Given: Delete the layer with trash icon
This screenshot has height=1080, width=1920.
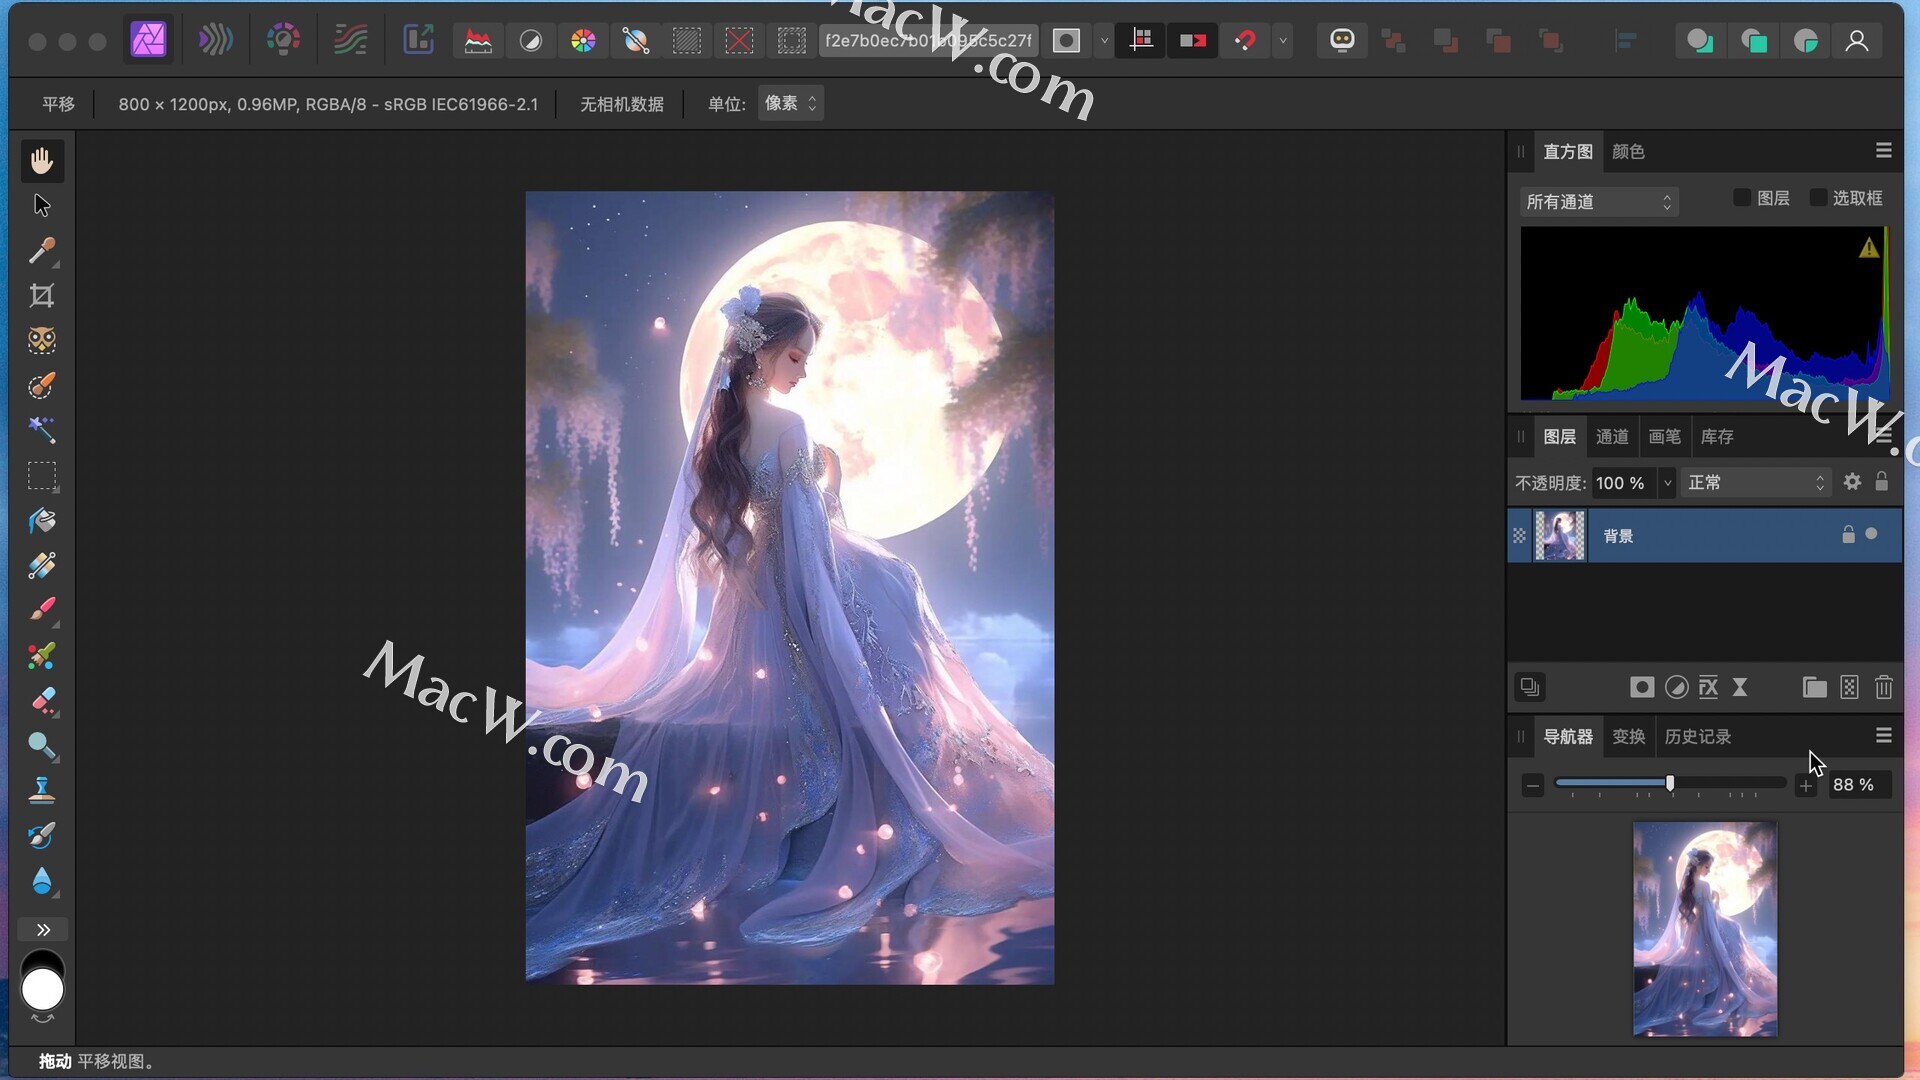Looking at the screenshot, I should click(1884, 687).
